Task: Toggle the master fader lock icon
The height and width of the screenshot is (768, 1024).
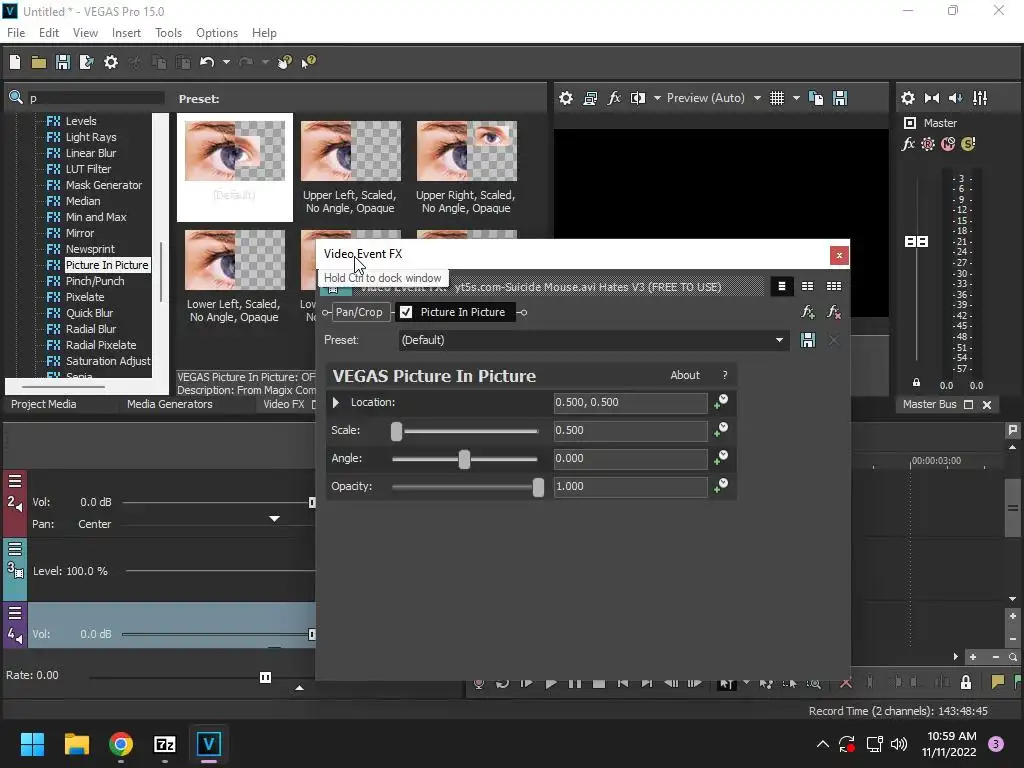Action: click(916, 383)
